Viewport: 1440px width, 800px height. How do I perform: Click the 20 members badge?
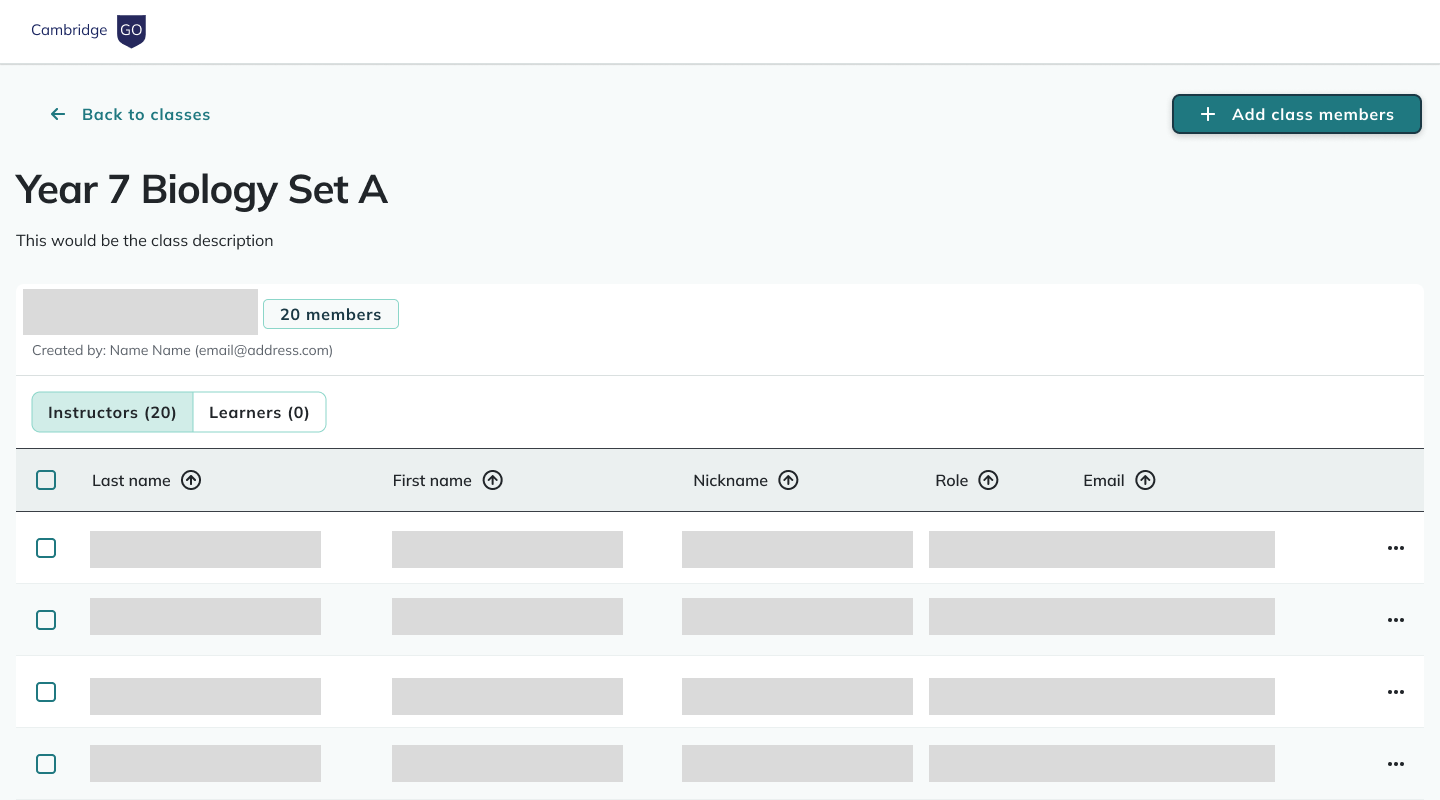coord(330,314)
